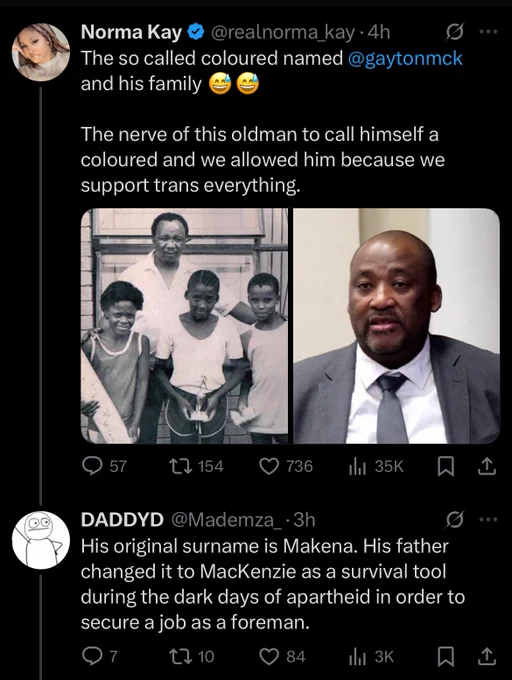This screenshot has height=680, width=512.
Task: Open the black-and-white family photo
Action: tap(184, 326)
